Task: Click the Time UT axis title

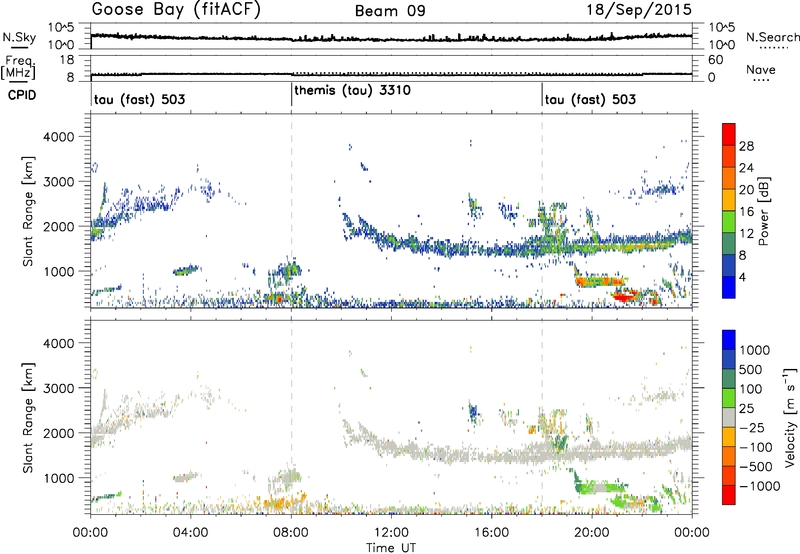Action: point(391,548)
